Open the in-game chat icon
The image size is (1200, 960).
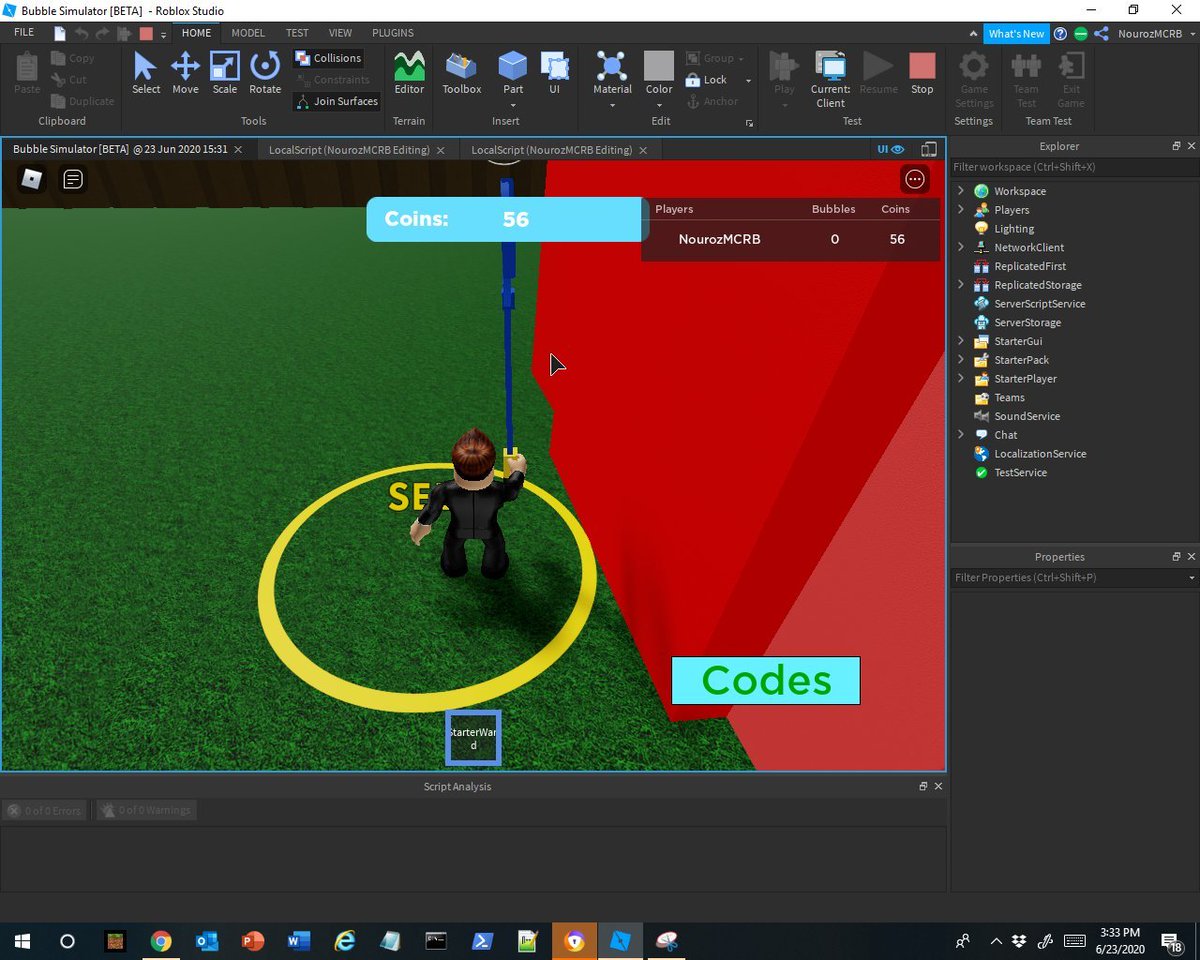[x=73, y=179]
